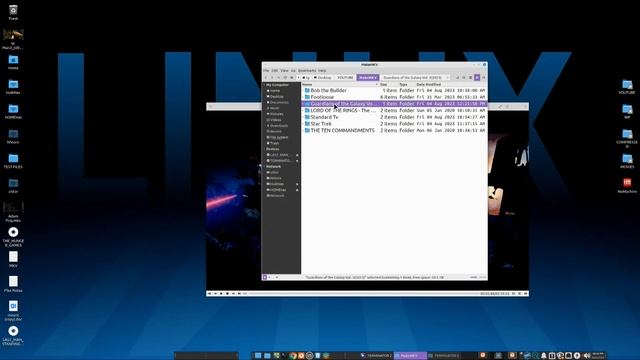Click play in the video player controls
The width and height of the screenshot is (640, 360).
pyautogui.click(x=221, y=293)
